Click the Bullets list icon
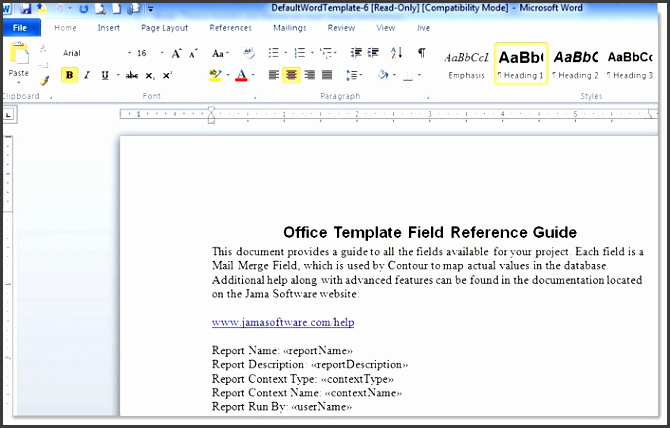 [x=273, y=53]
